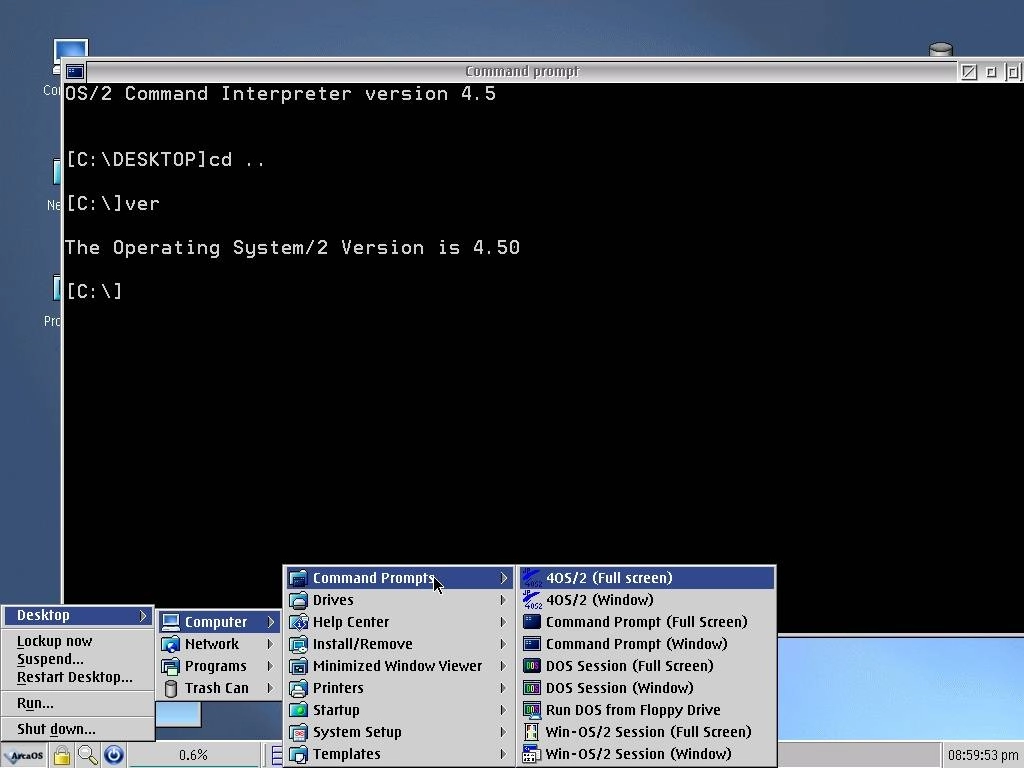Click the taskbar power shutdown icon
This screenshot has width=1024, height=768.
114,756
